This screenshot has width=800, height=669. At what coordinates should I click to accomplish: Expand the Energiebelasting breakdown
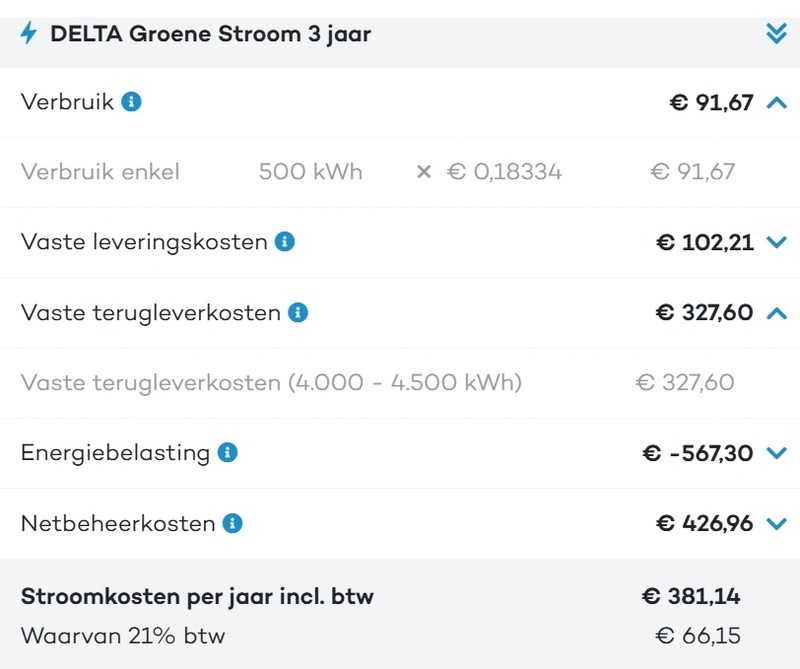point(776,453)
